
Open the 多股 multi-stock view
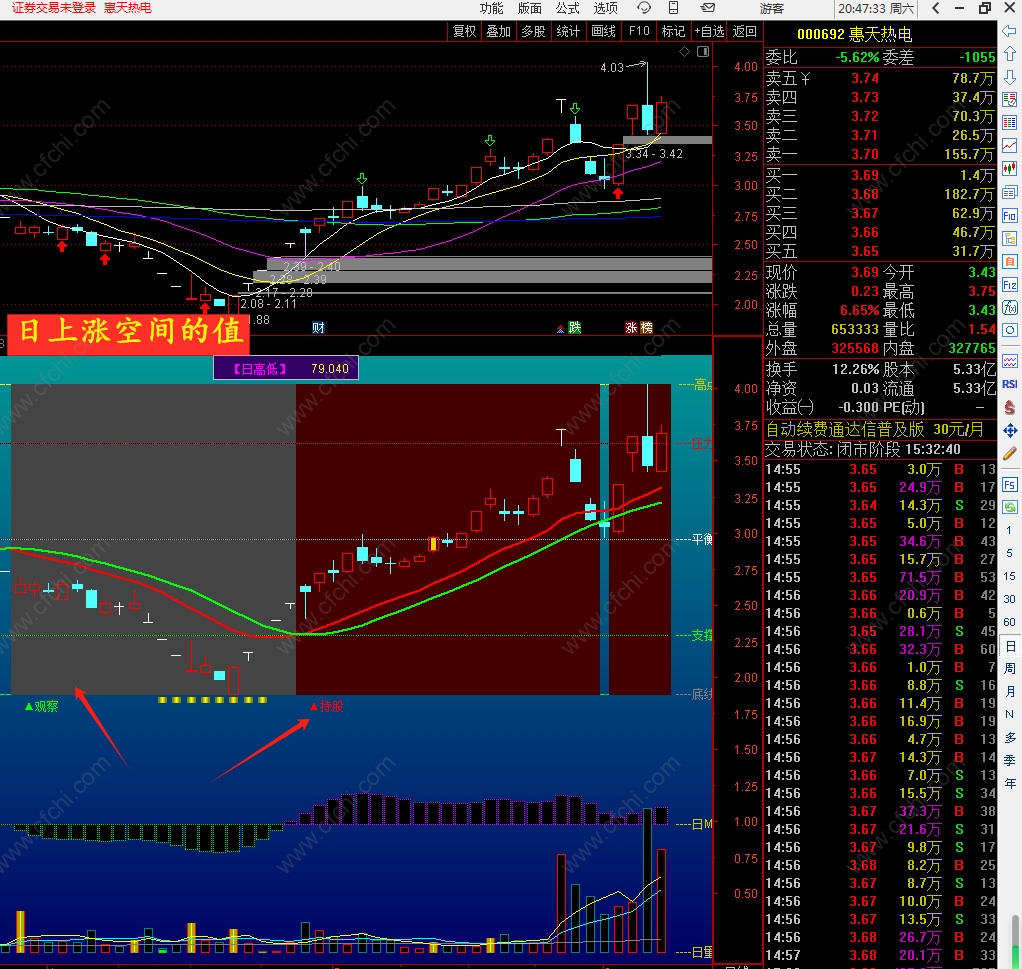click(533, 31)
